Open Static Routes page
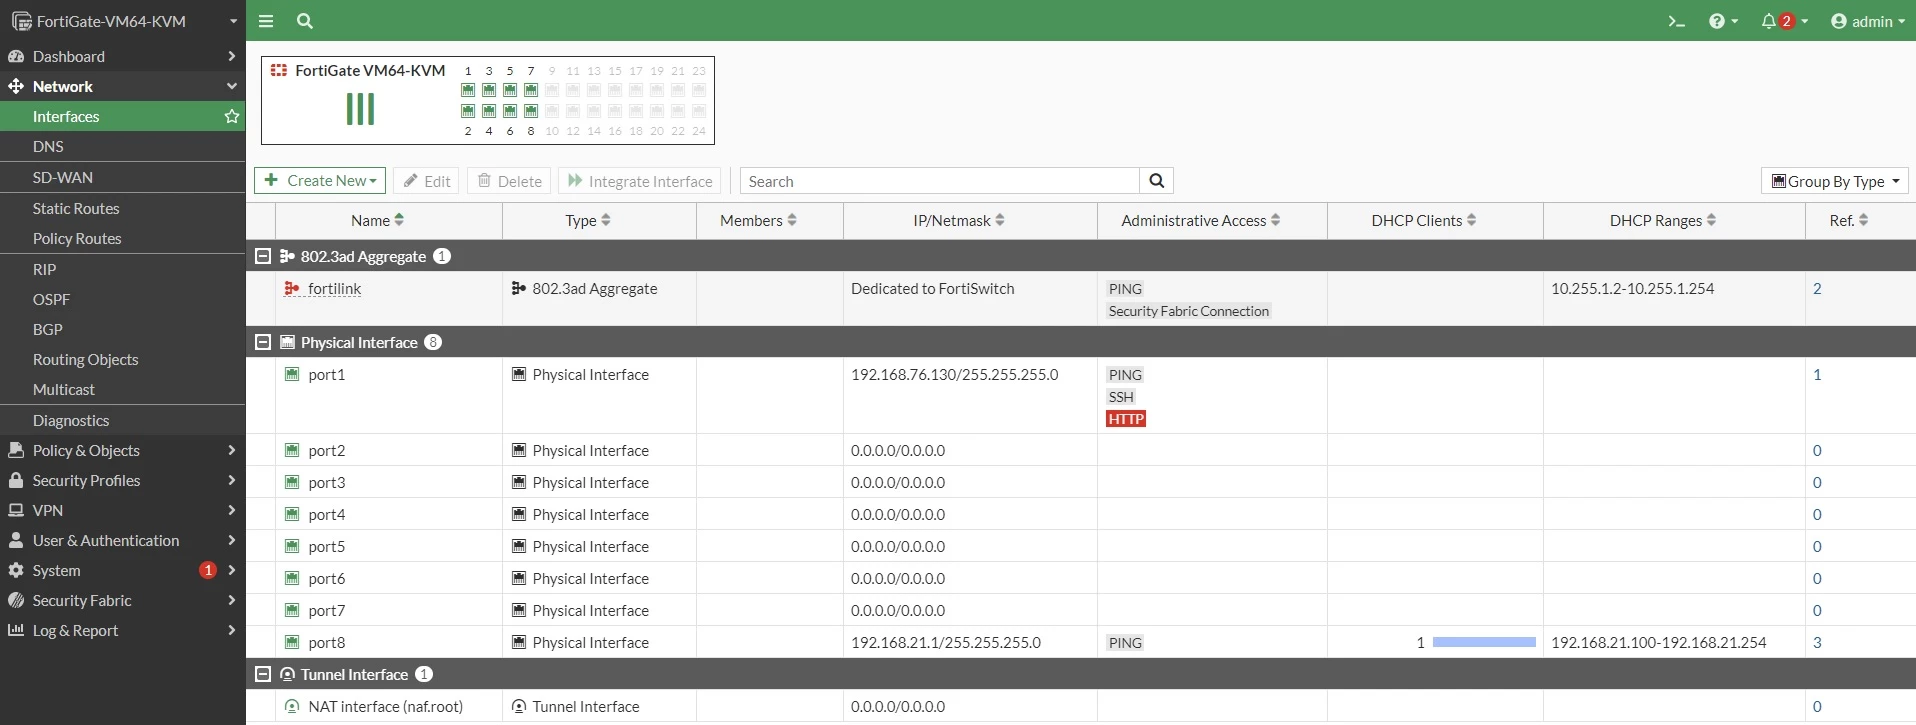Viewport: 1916px width, 725px height. 123,208
